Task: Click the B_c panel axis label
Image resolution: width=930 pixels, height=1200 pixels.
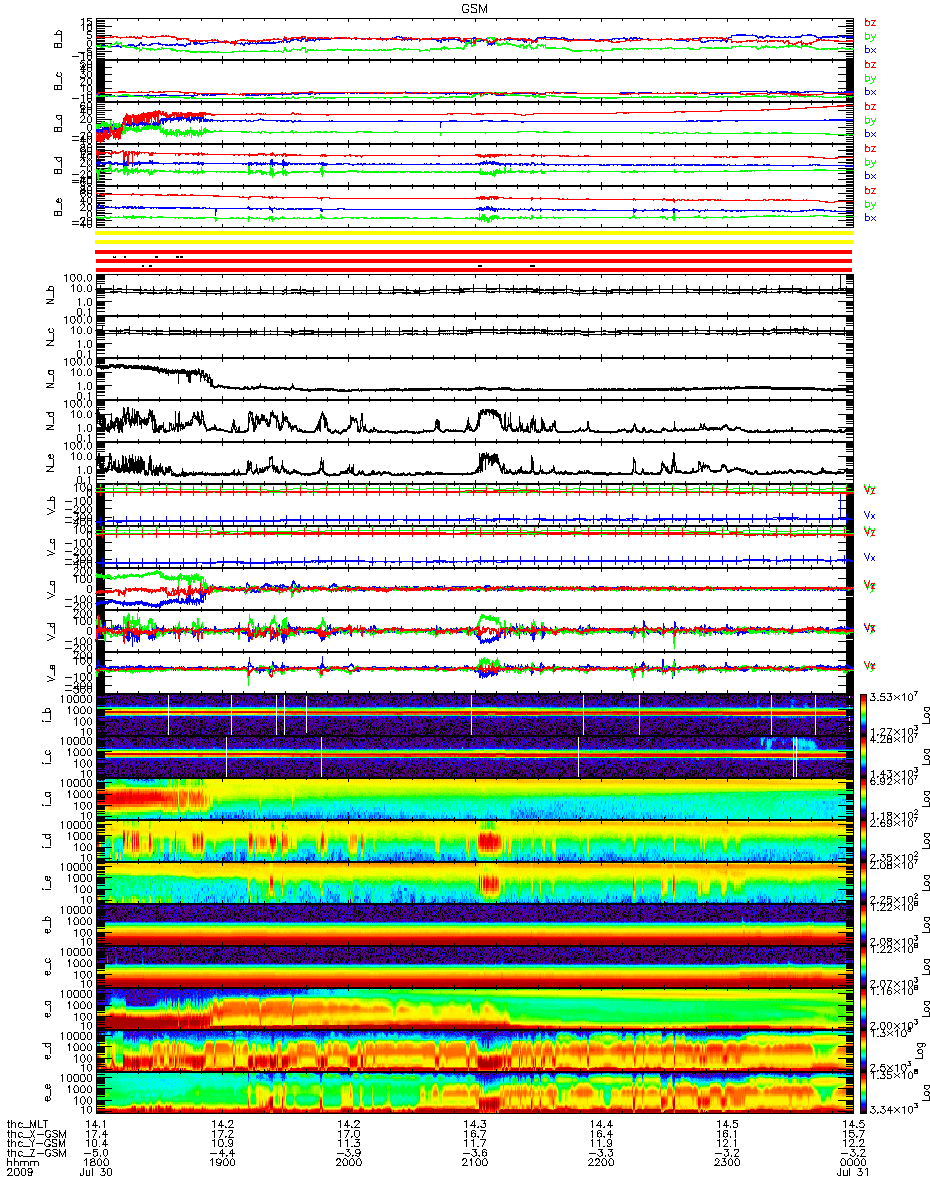Action: click(59, 81)
